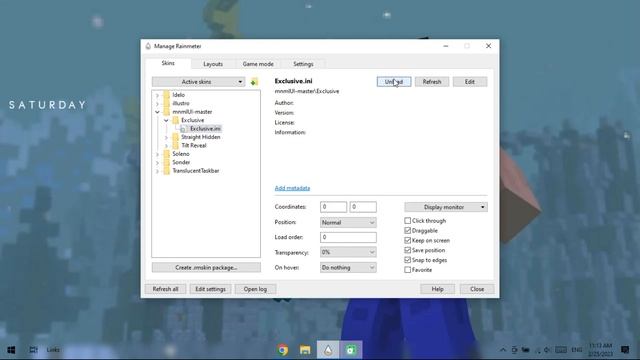This screenshot has height=360, width=640.
Task: Click the Open log button
Action: coord(255,289)
